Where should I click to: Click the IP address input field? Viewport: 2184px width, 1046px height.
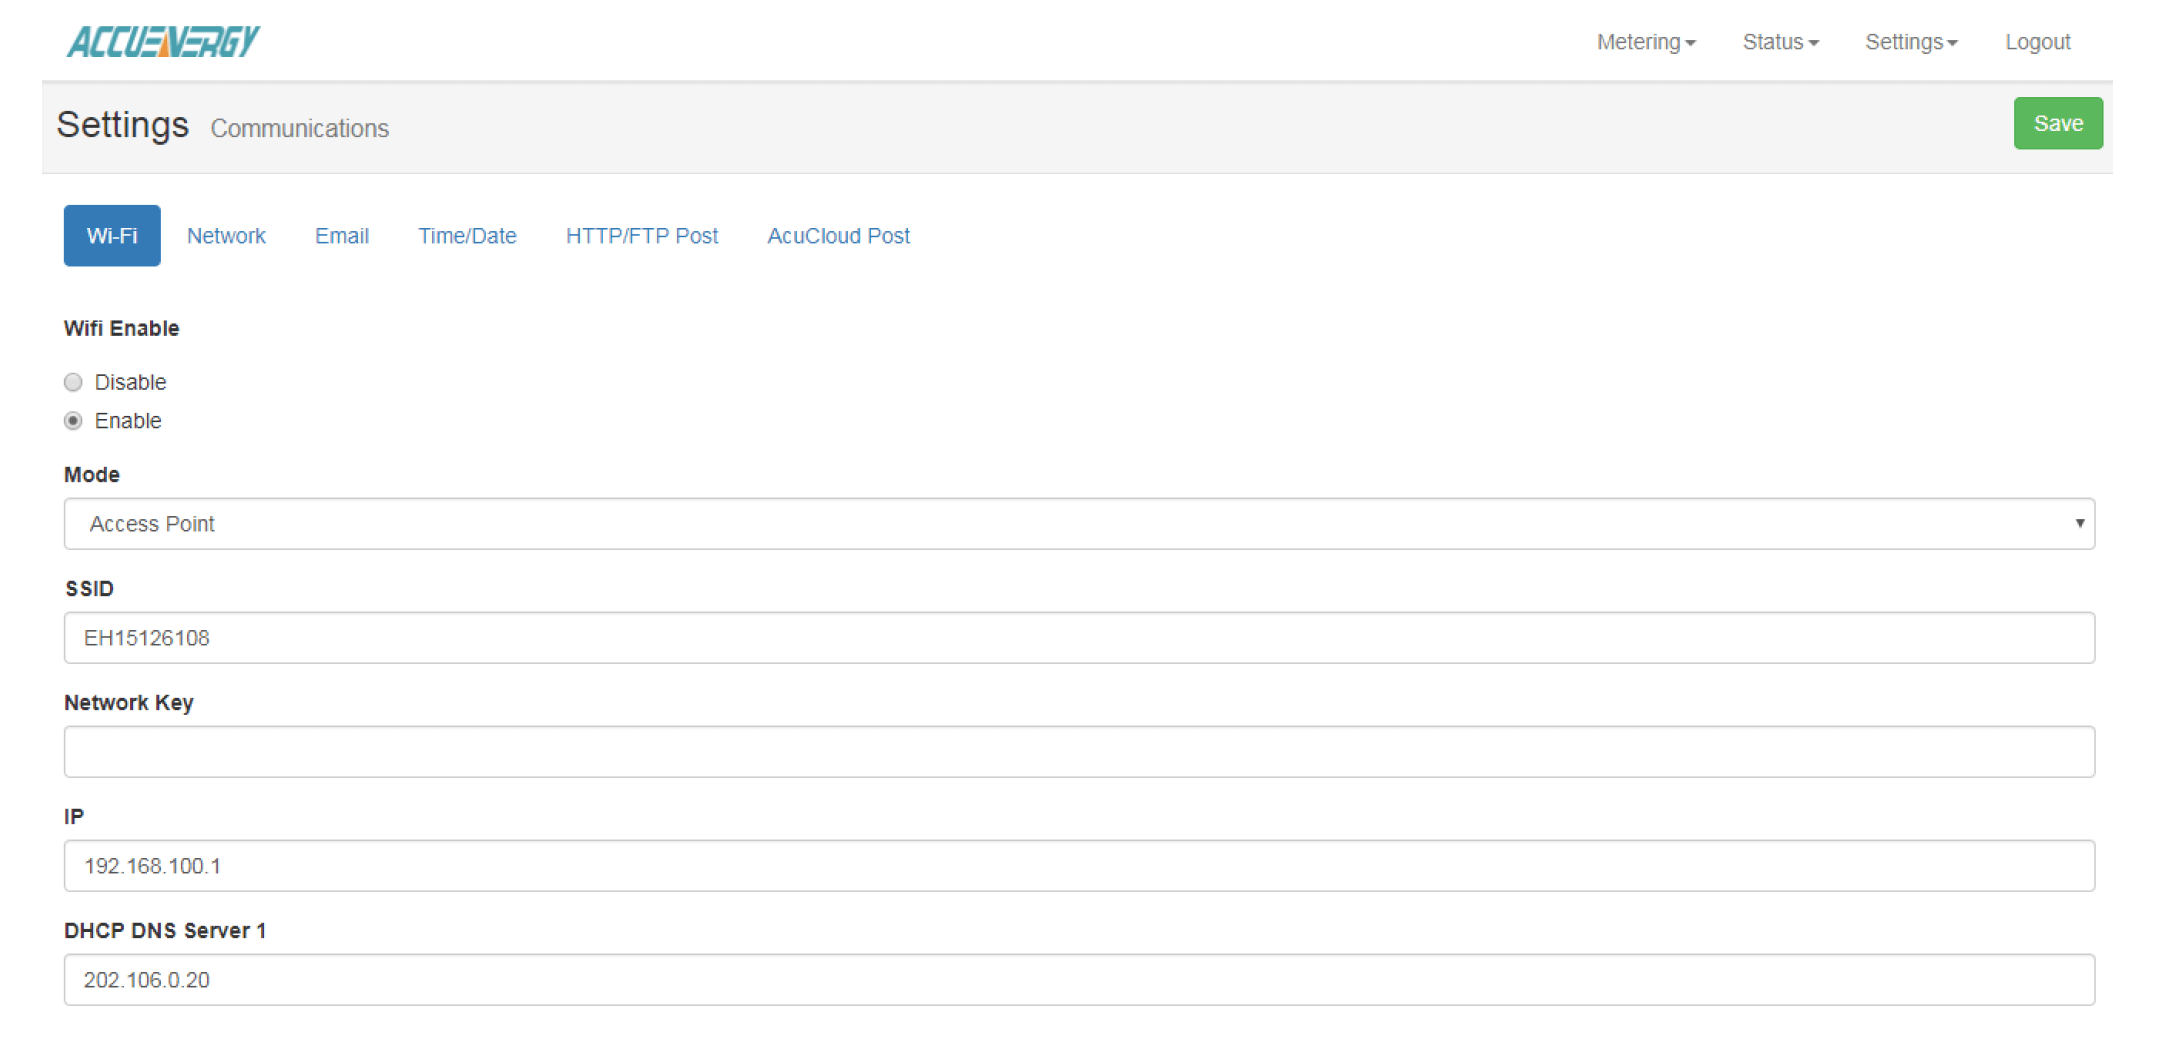[x=1078, y=866]
